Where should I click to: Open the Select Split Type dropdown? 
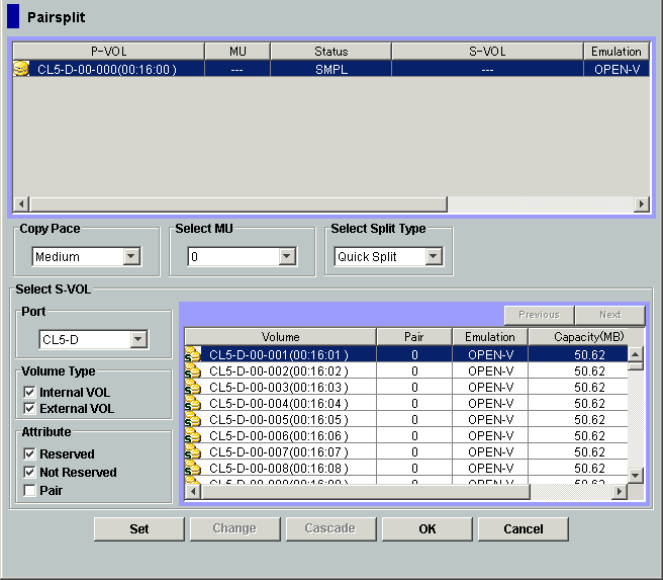click(x=433, y=257)
